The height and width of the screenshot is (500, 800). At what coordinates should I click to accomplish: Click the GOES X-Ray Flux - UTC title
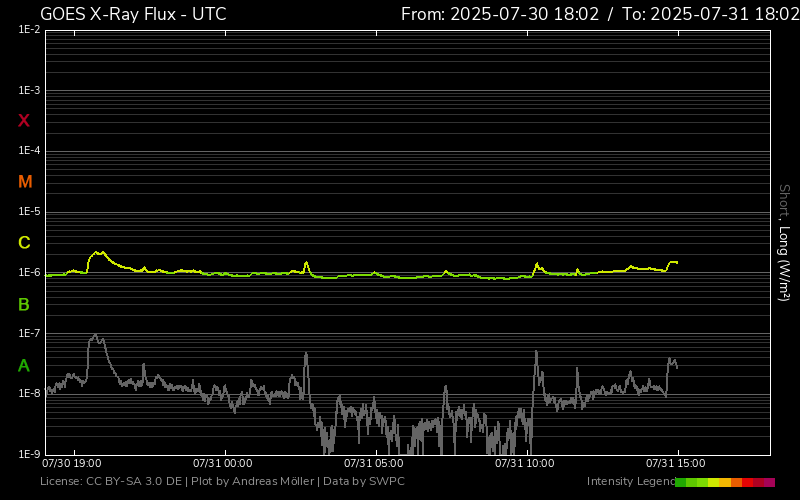(133, 14)
